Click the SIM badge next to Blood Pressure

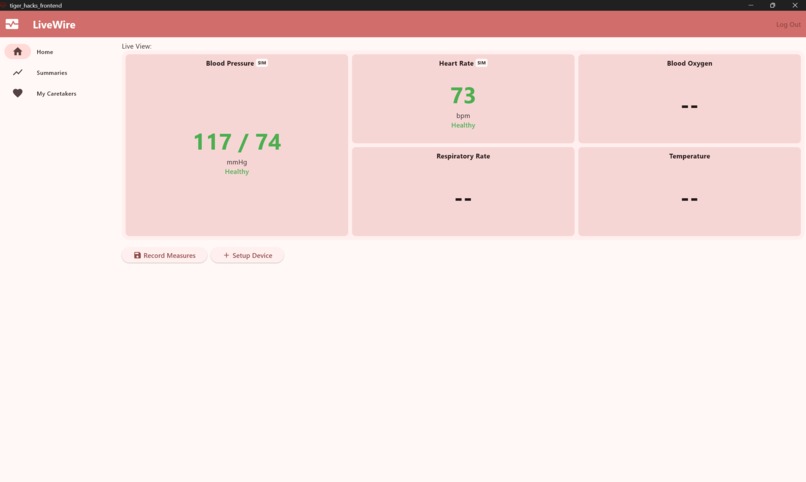262,63
